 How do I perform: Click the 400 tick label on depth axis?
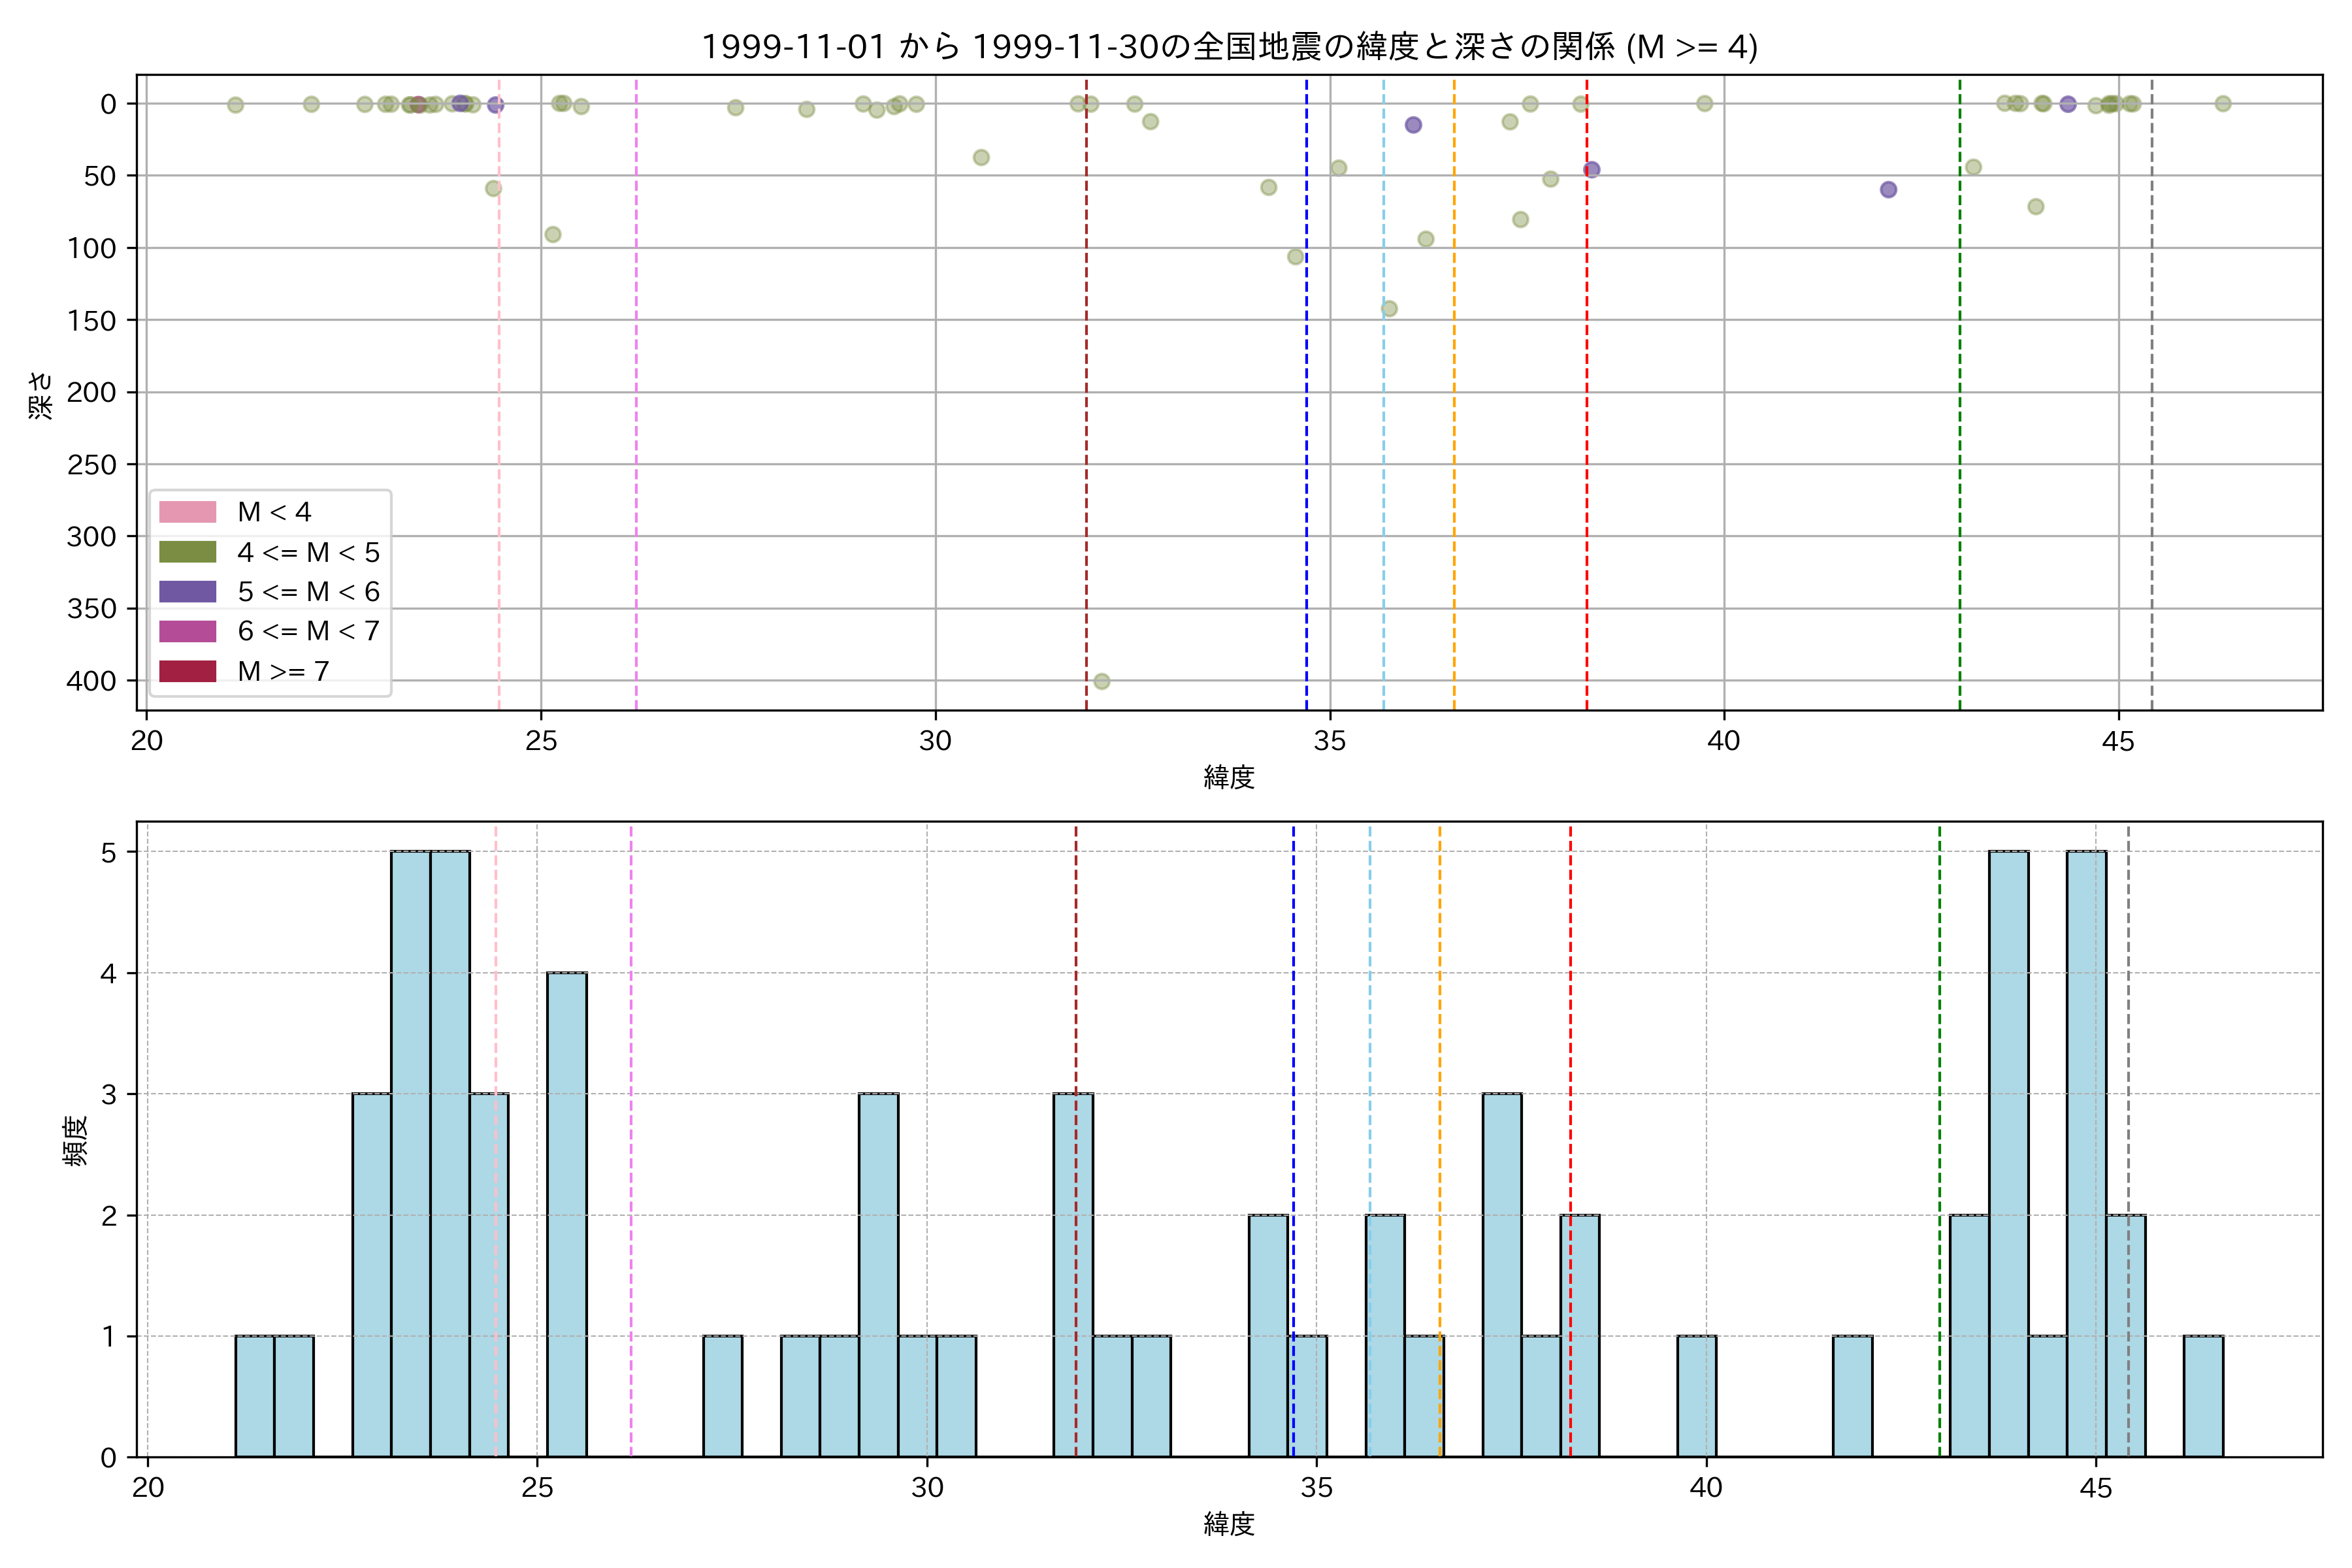click(x=91, y=681)
